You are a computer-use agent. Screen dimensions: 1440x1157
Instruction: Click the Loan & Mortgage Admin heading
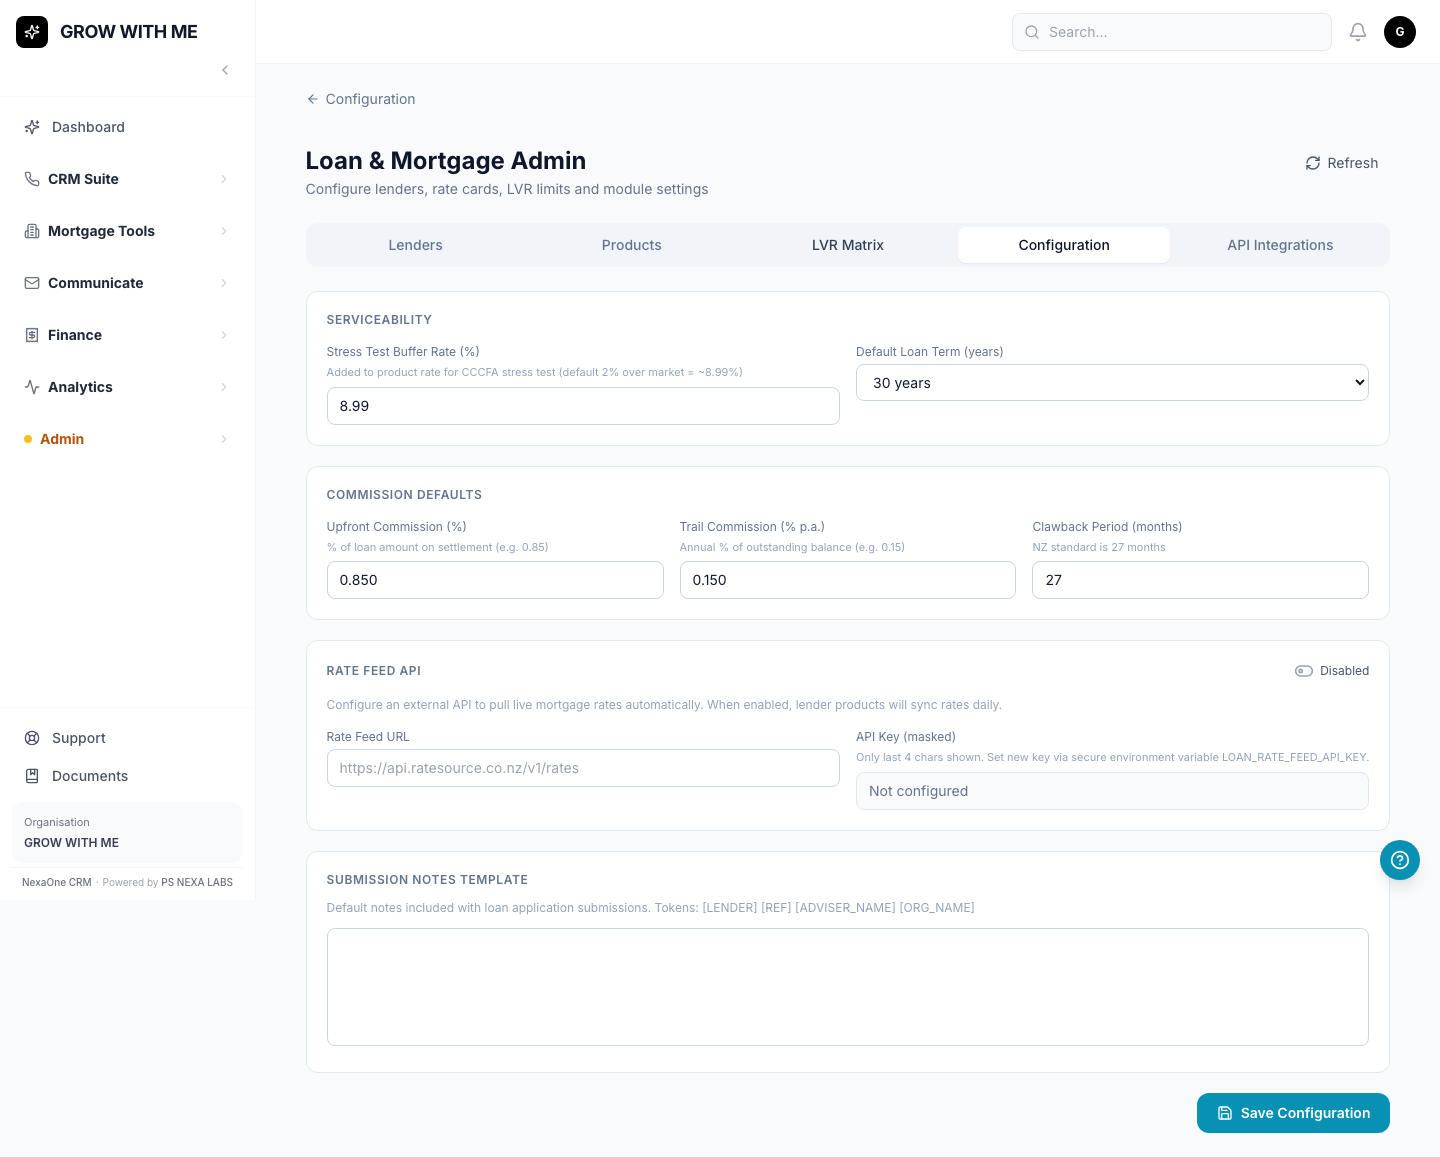tap(446, 161)
